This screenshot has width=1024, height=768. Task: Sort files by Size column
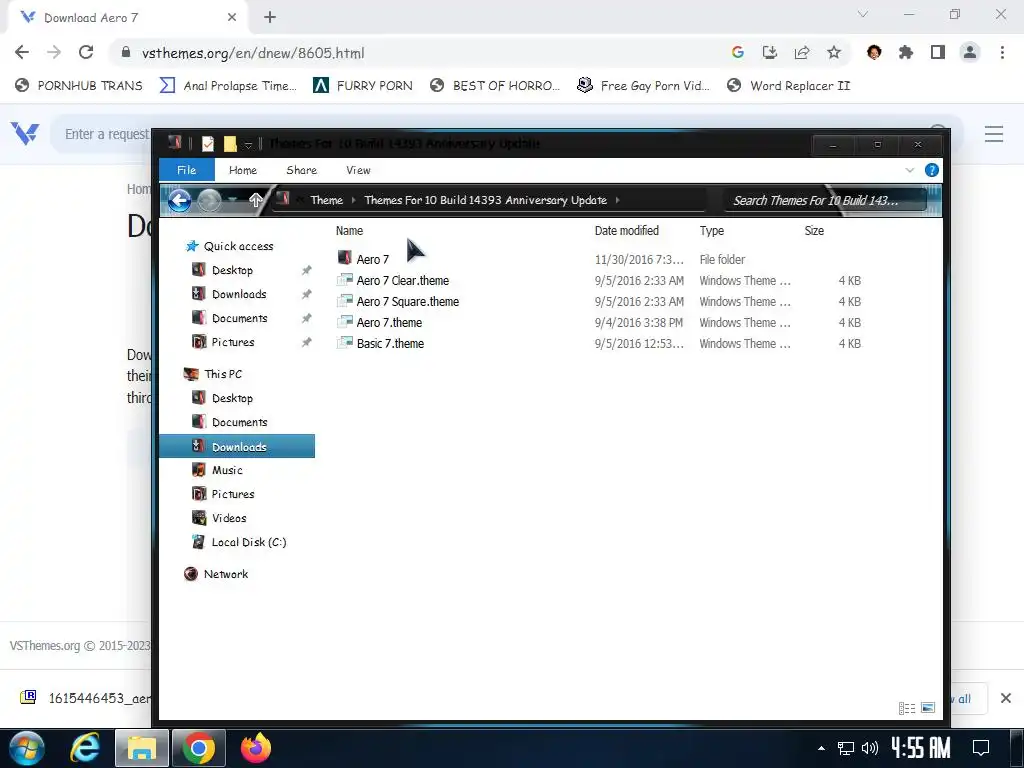click(x=814, y=231)
